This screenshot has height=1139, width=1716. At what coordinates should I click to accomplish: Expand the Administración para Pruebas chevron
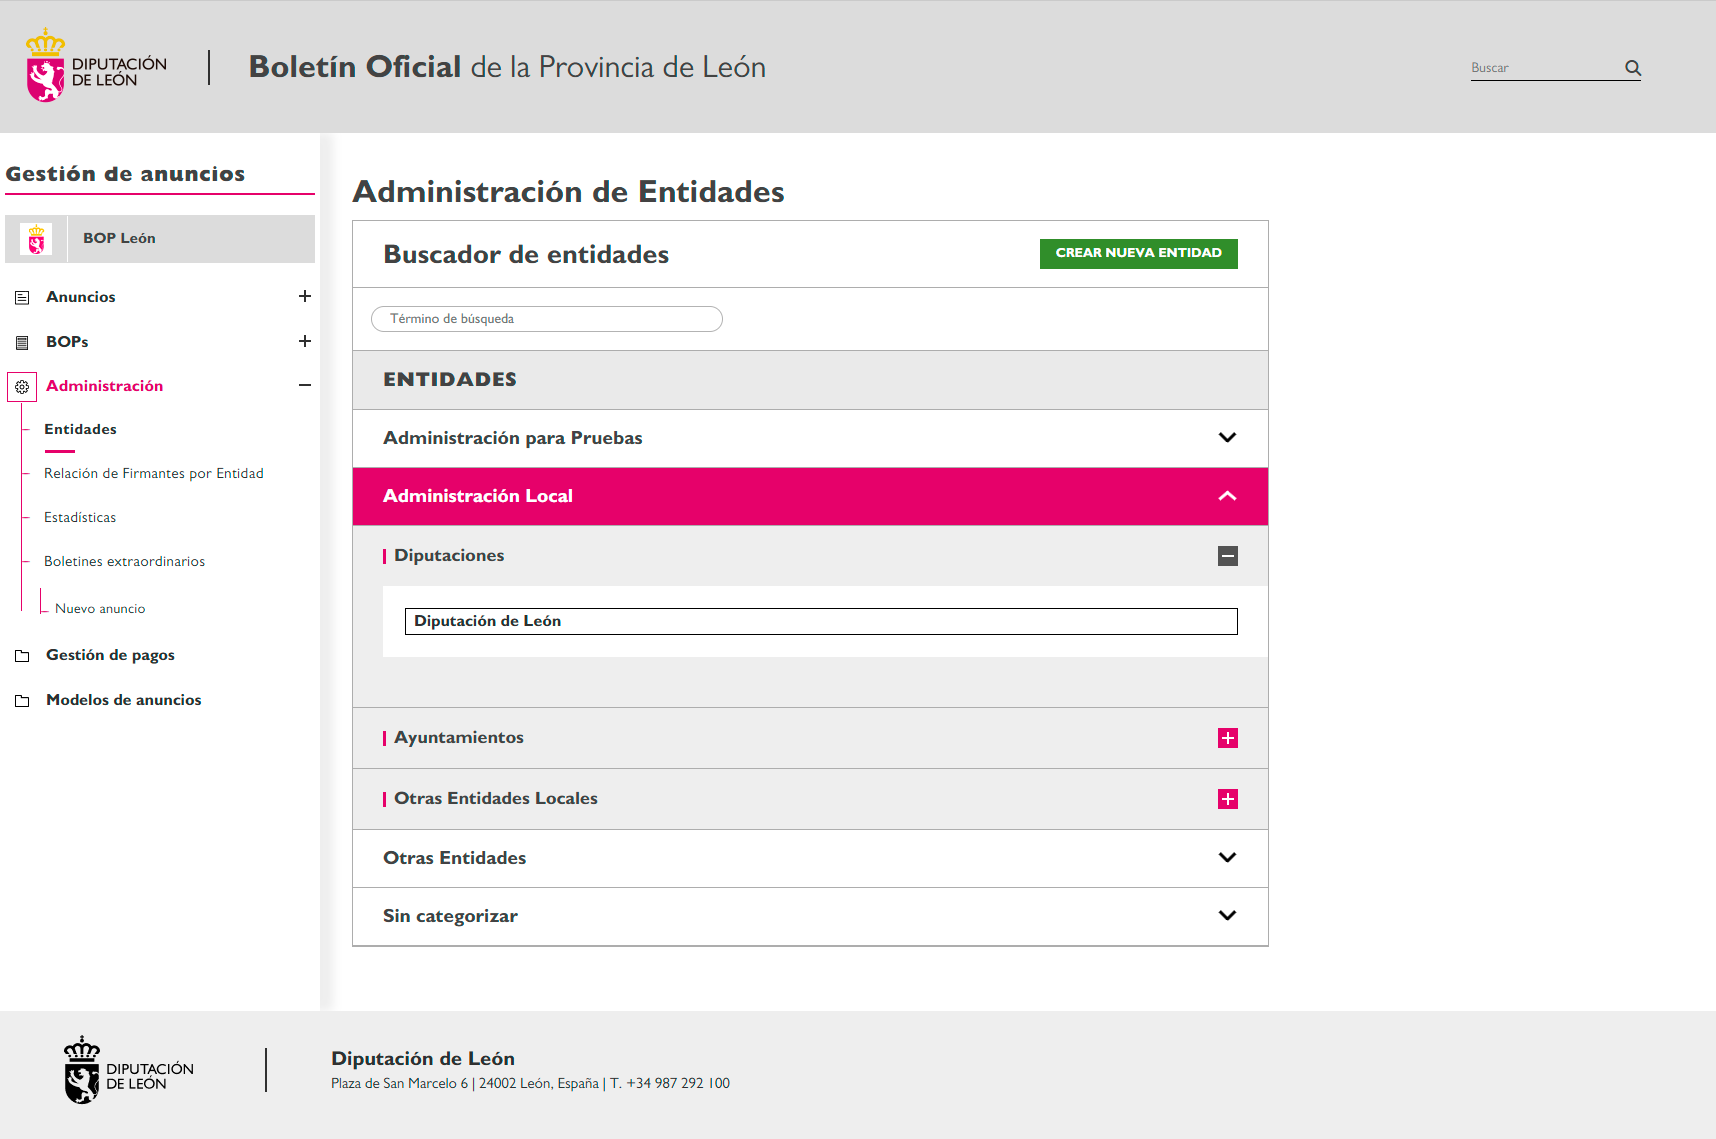(1227, 437)
